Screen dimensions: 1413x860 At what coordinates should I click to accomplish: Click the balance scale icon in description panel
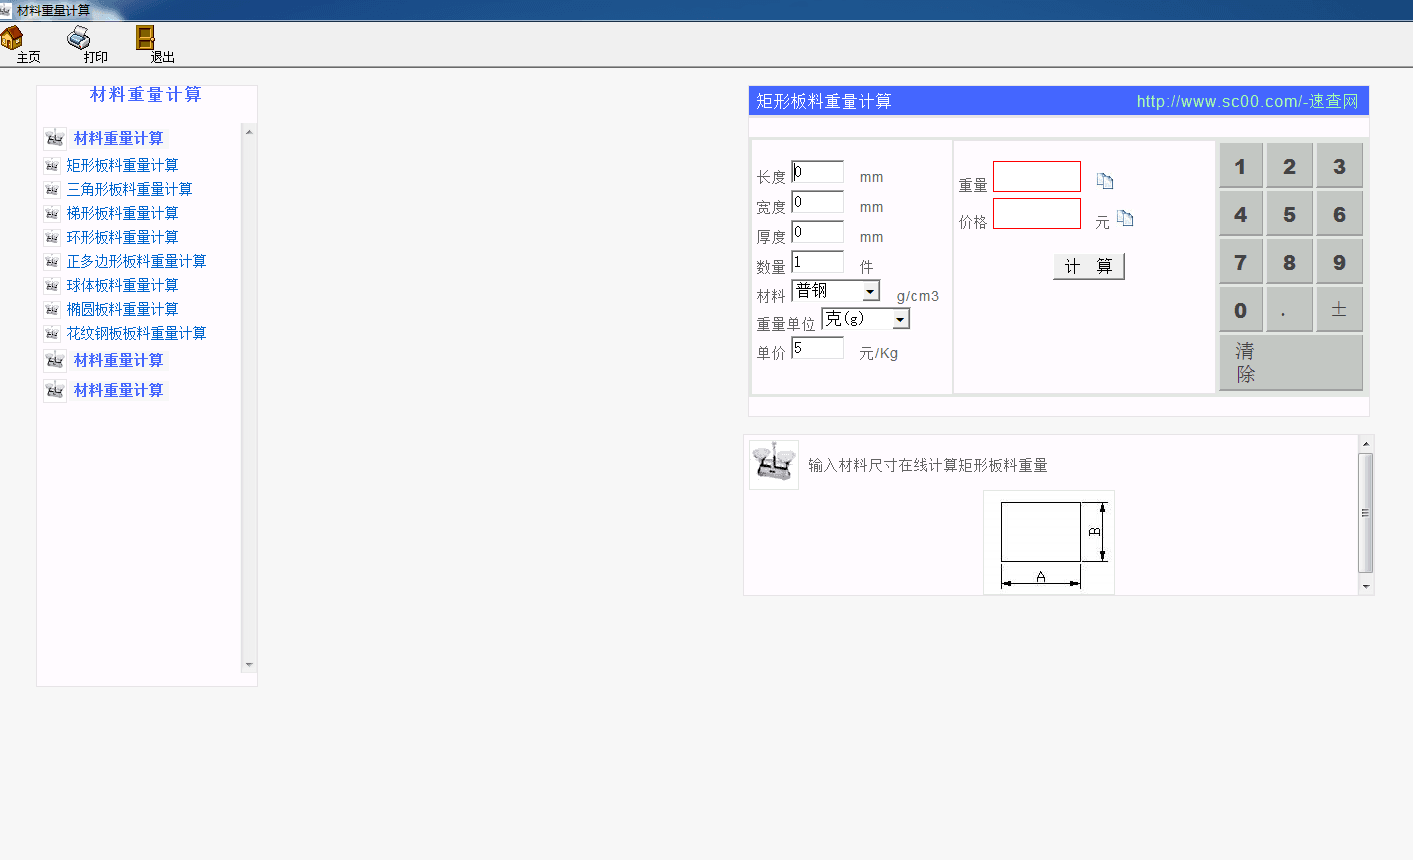tap(773, 464)
